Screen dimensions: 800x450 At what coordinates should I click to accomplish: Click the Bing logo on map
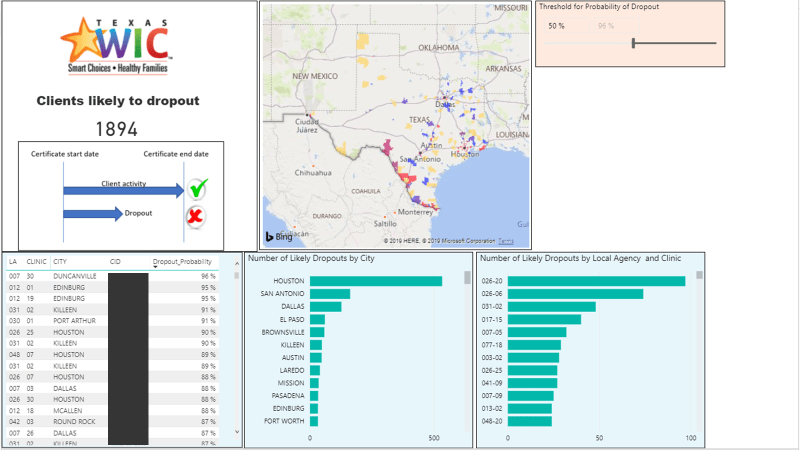[x=280, y=237]
